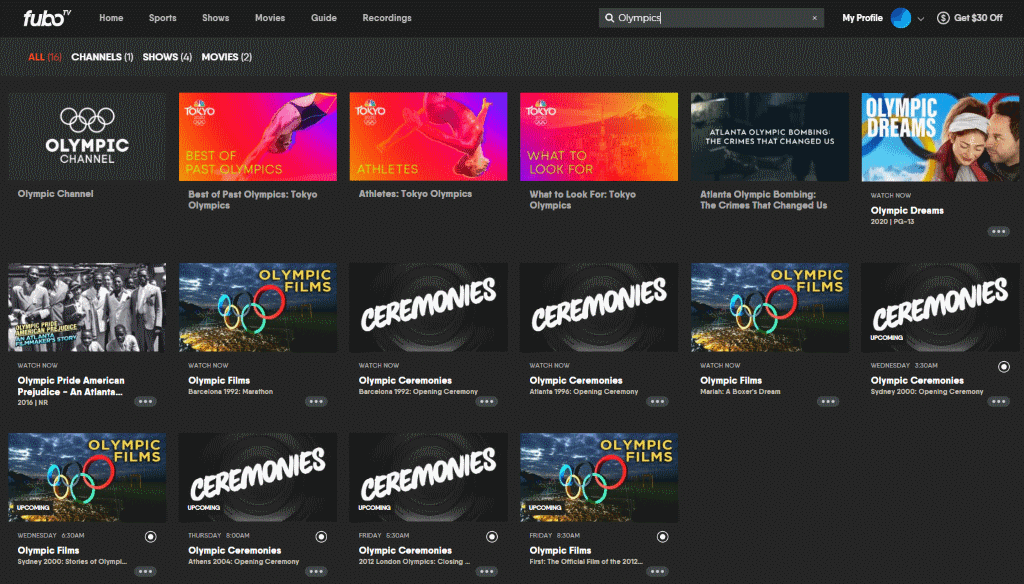Expand the My Profile dropdown arrow
Viewport: 1024px width, 584px height.
pyautogui.click(x=921, y=19)
